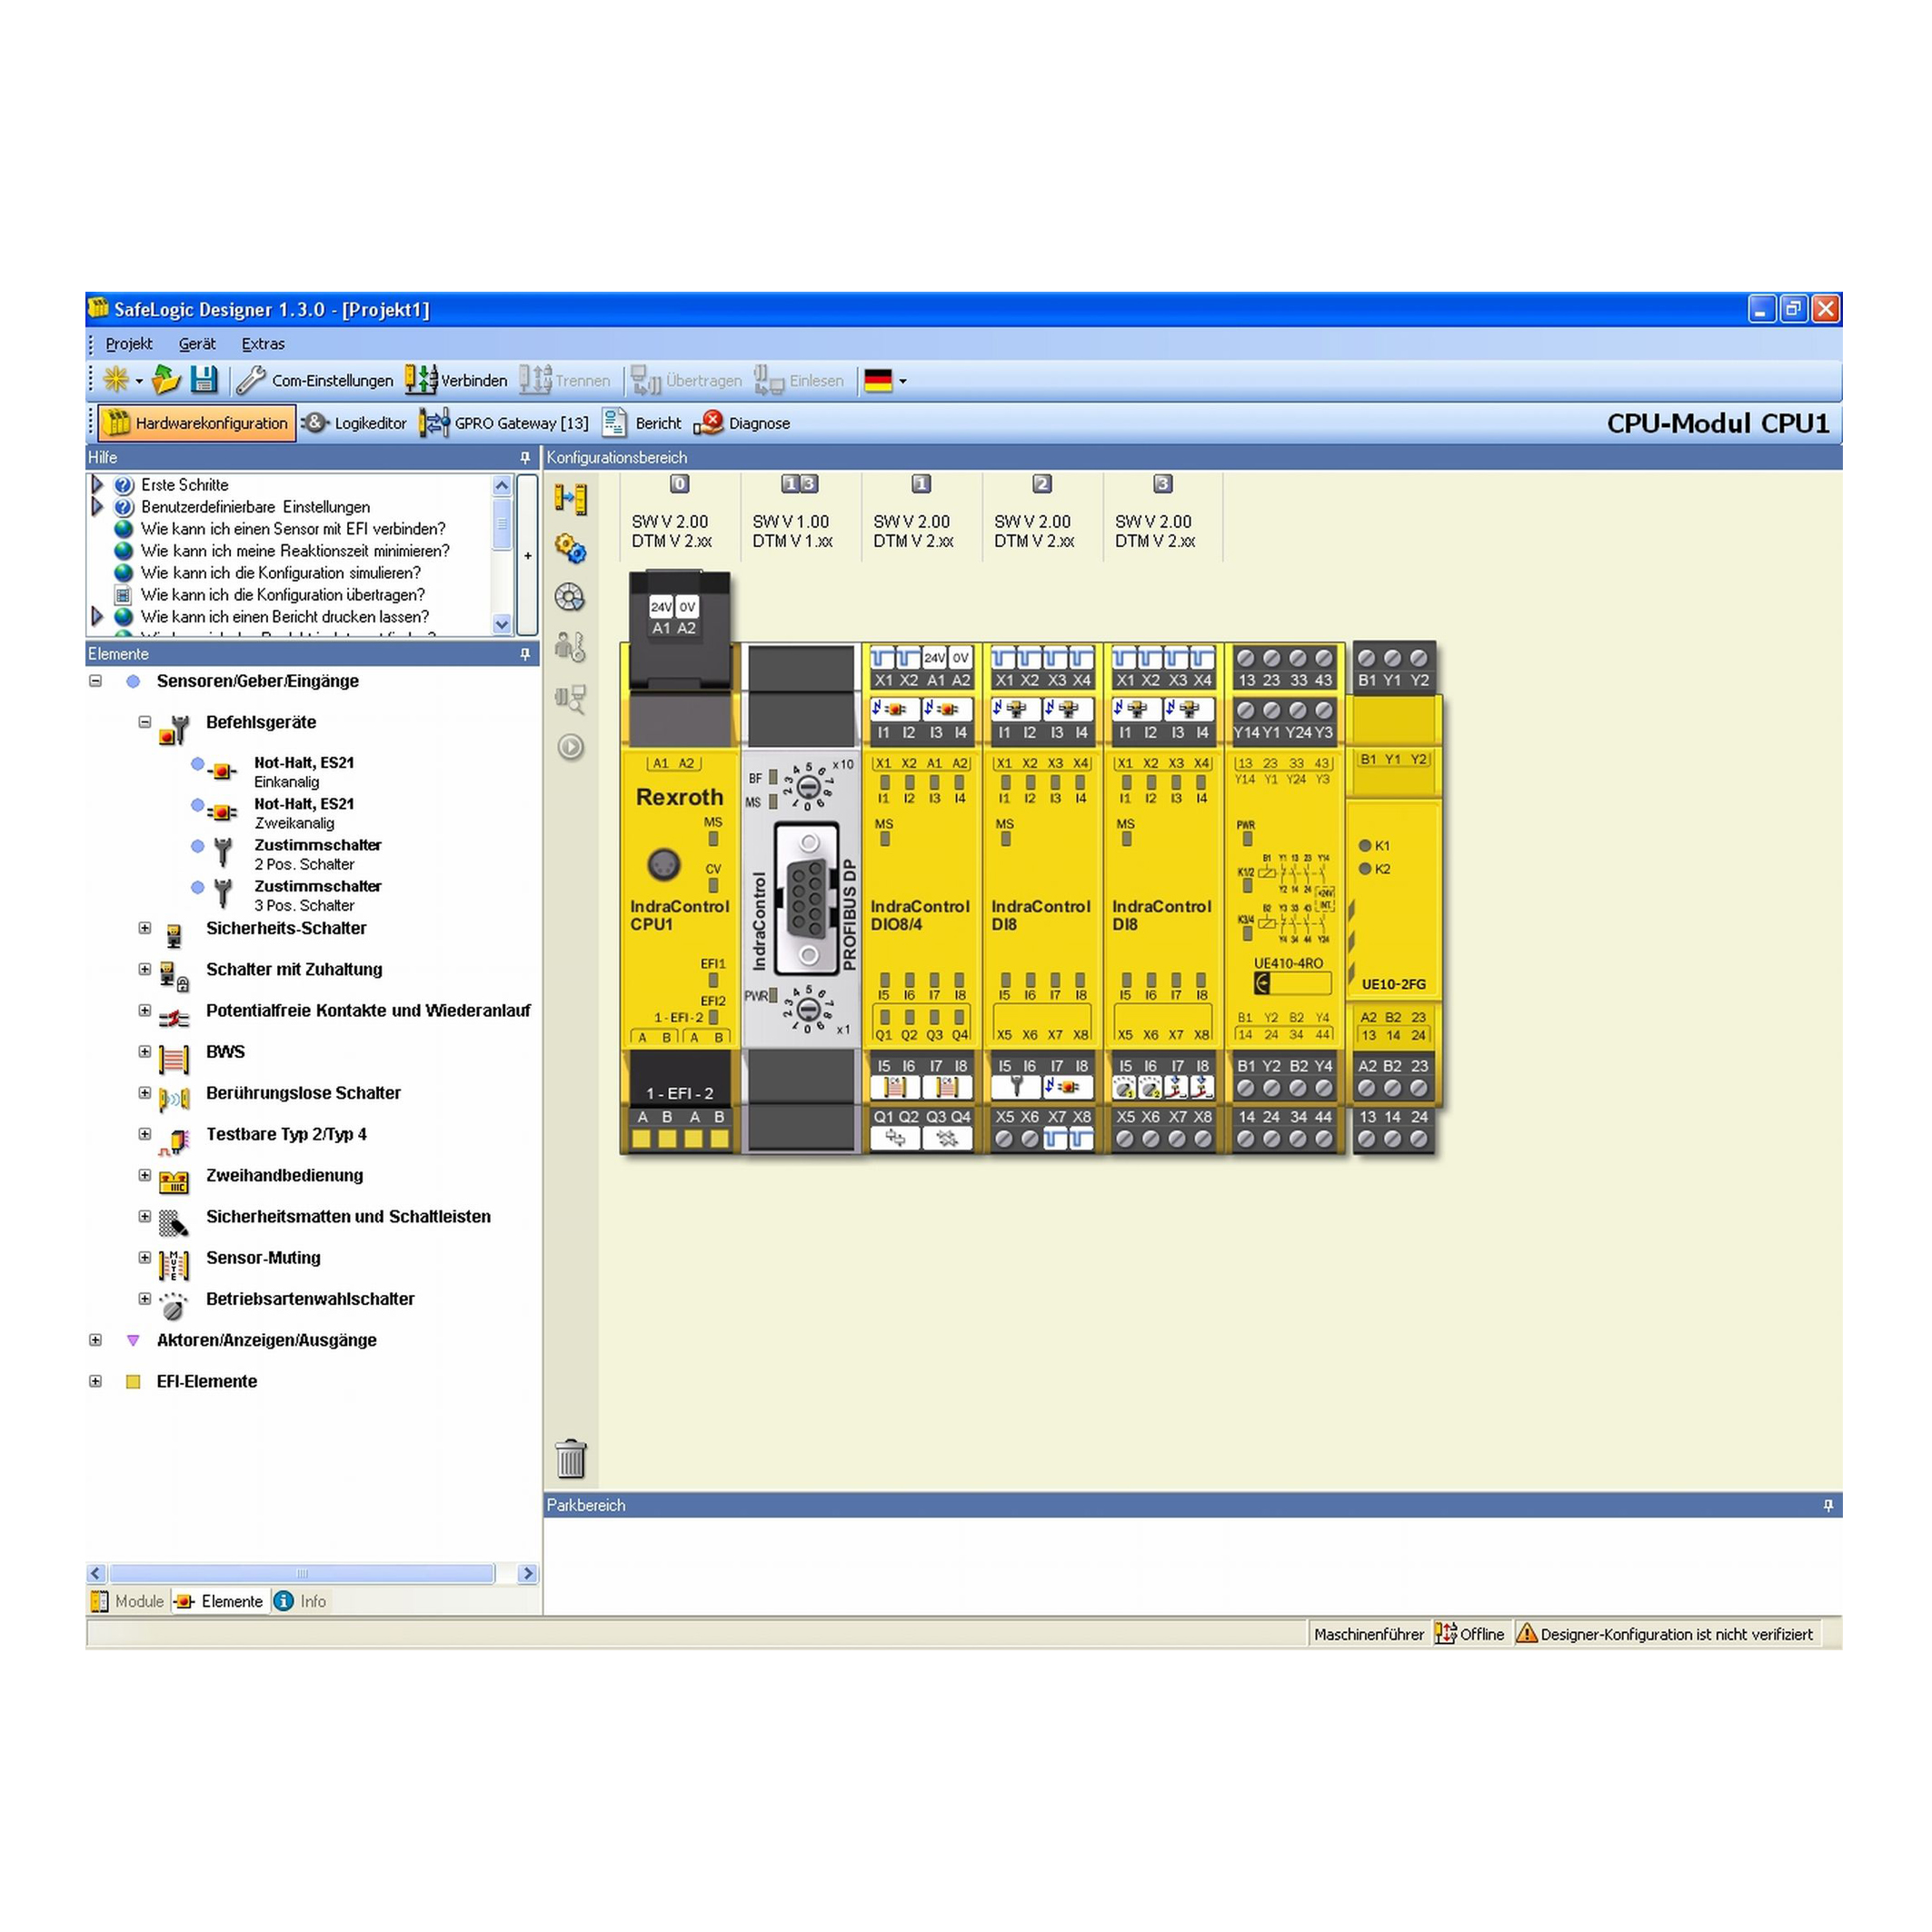The width and height of the screenshot is (1932, 1932).
Task: Open the Diagnose view icon
Action: click(x=711, y=423)
